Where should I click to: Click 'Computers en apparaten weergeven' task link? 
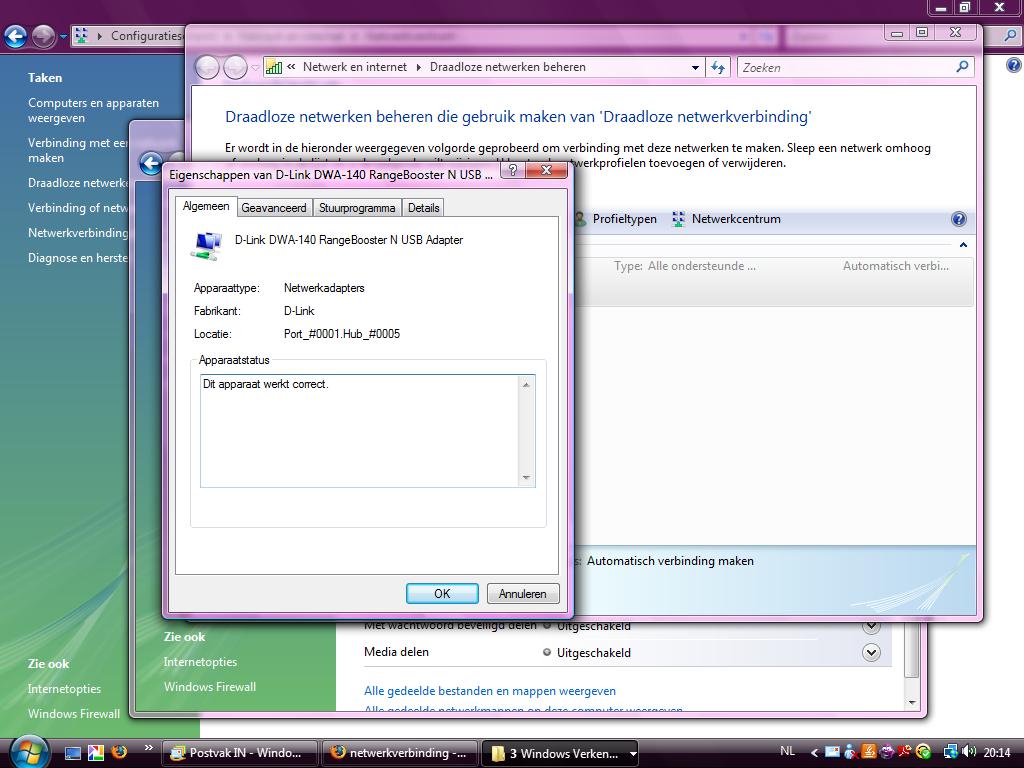(x=93, y=110)
